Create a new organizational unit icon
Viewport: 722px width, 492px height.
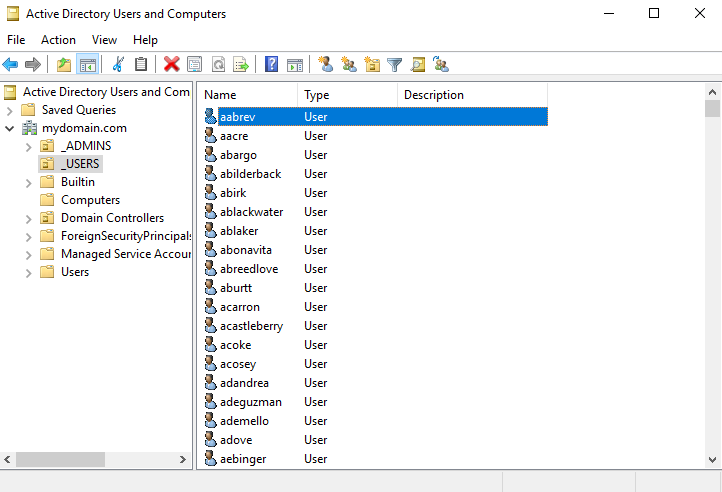click(x=372, y=64)
